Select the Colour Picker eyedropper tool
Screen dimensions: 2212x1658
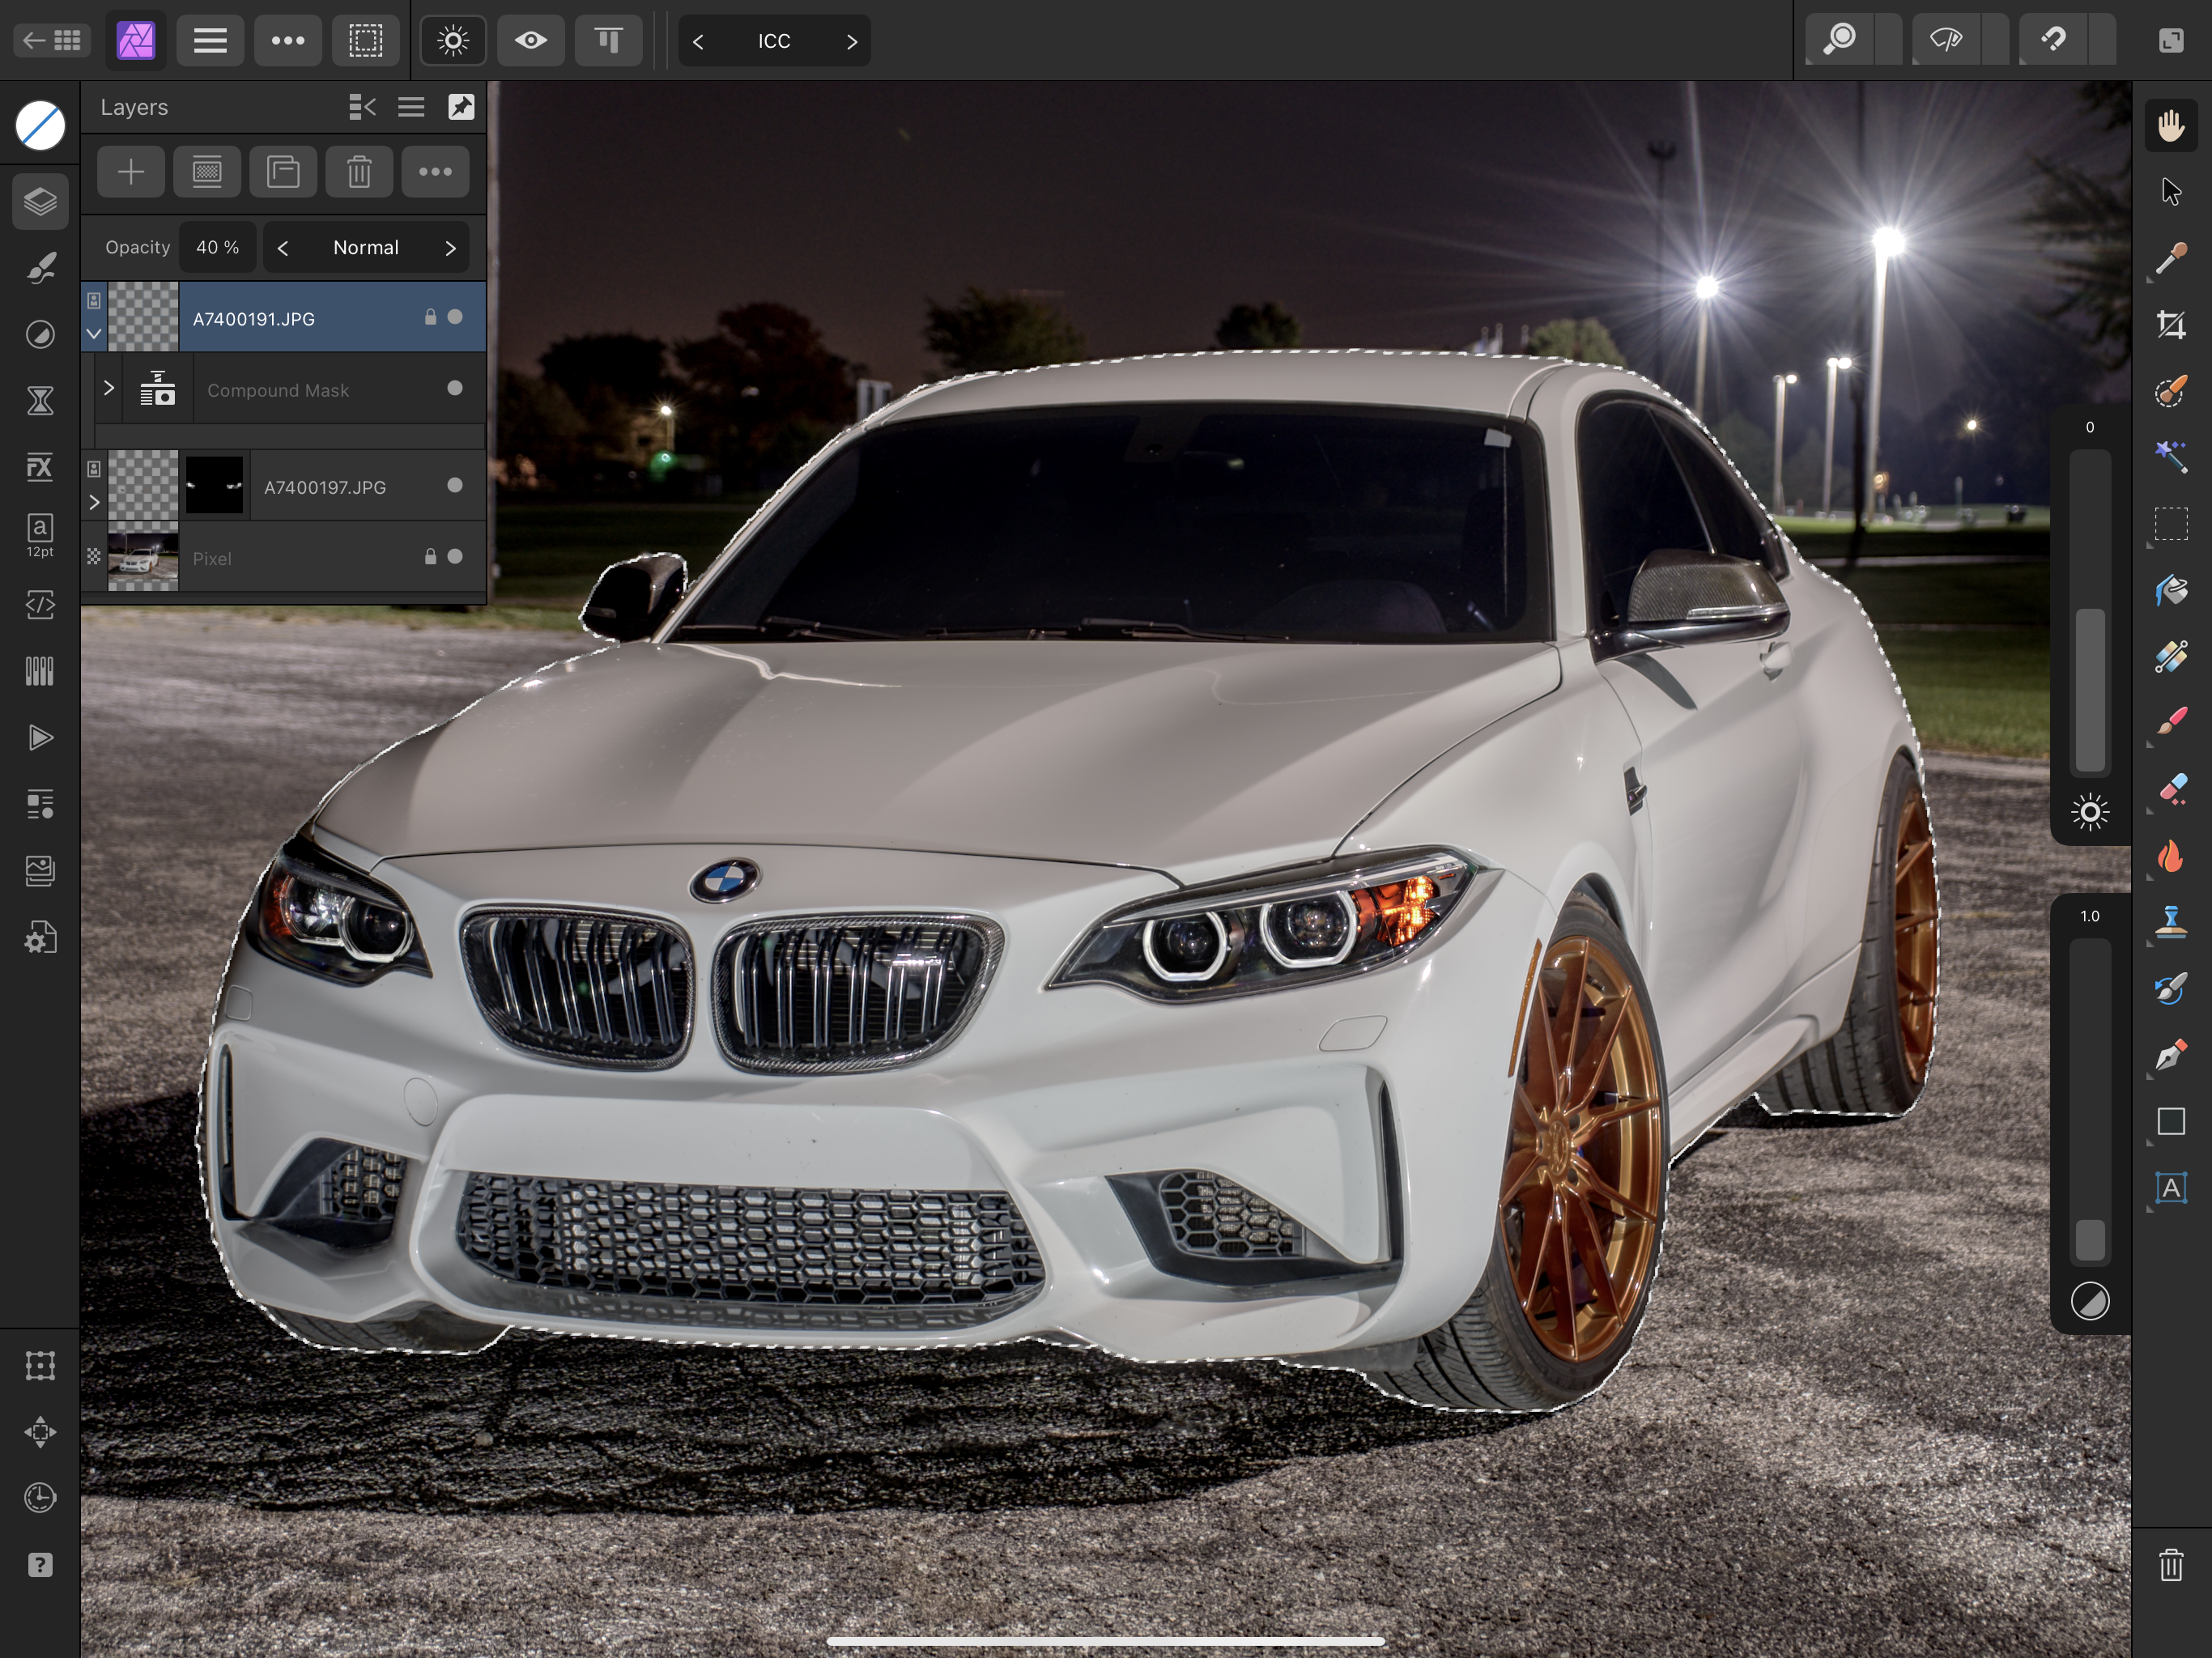[x=2170, y=258]
